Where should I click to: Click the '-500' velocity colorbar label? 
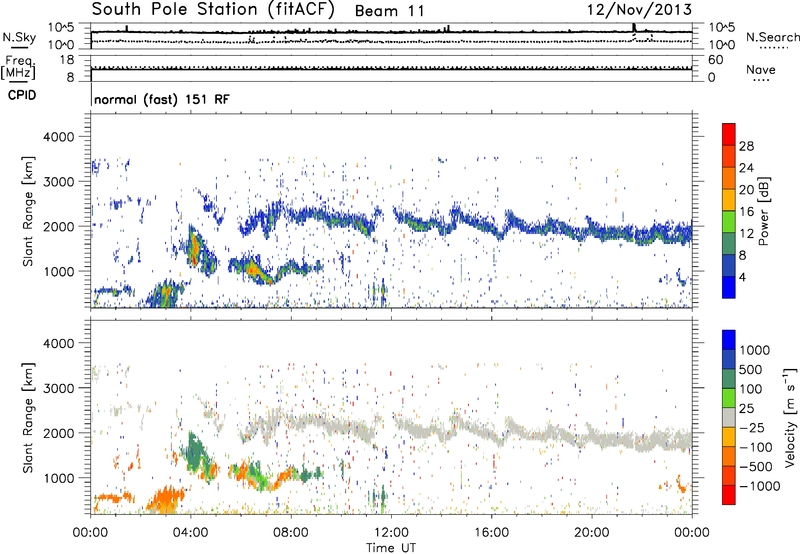pos(756,467)
